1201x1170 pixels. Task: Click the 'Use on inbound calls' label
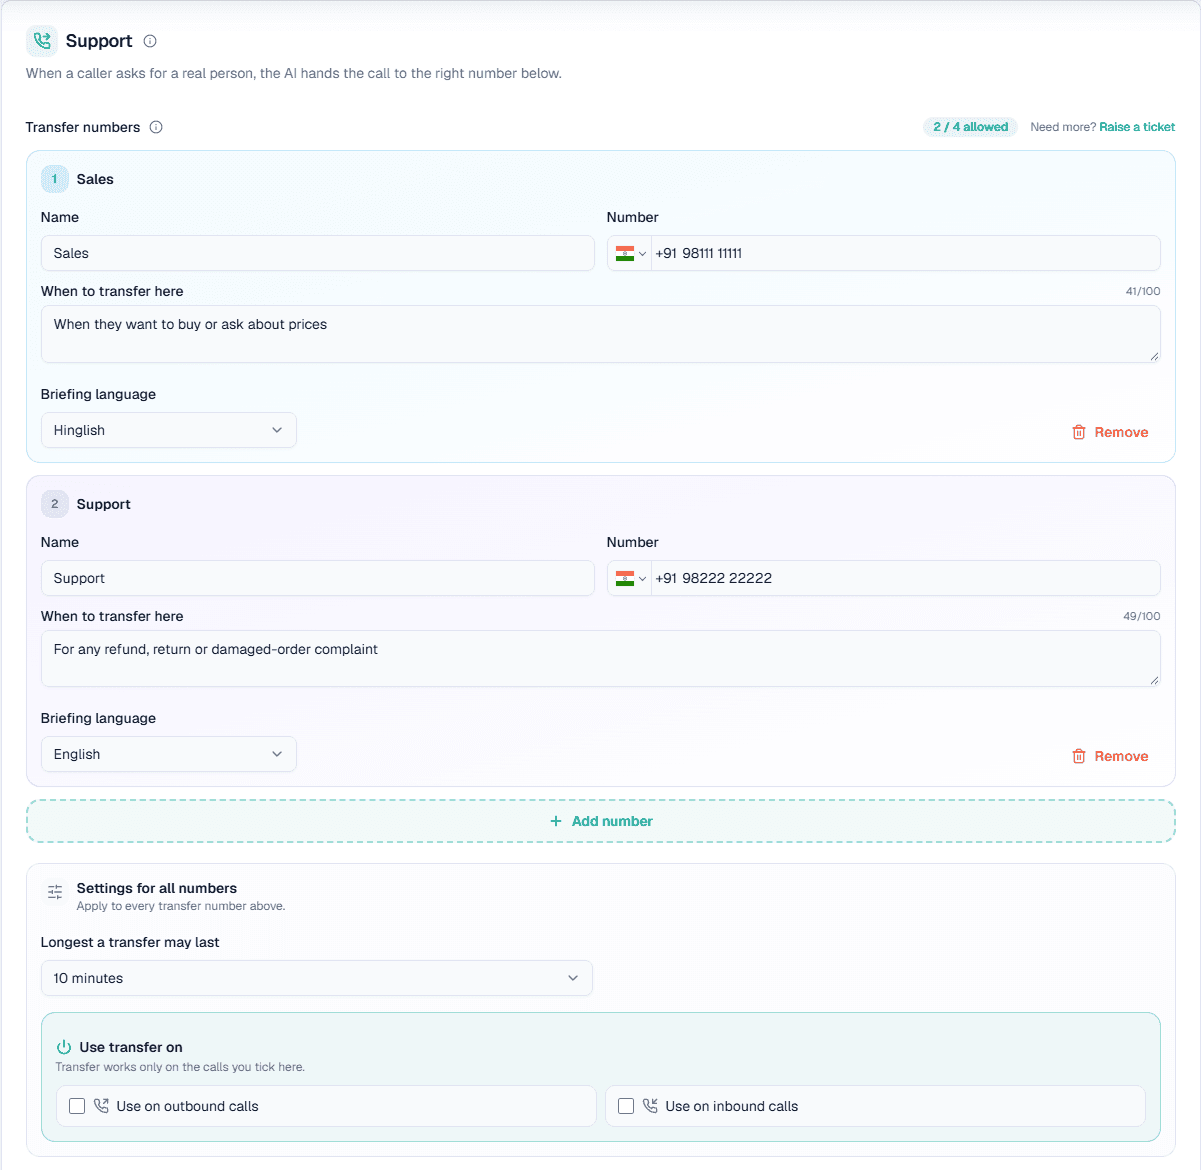(732, 1106)
